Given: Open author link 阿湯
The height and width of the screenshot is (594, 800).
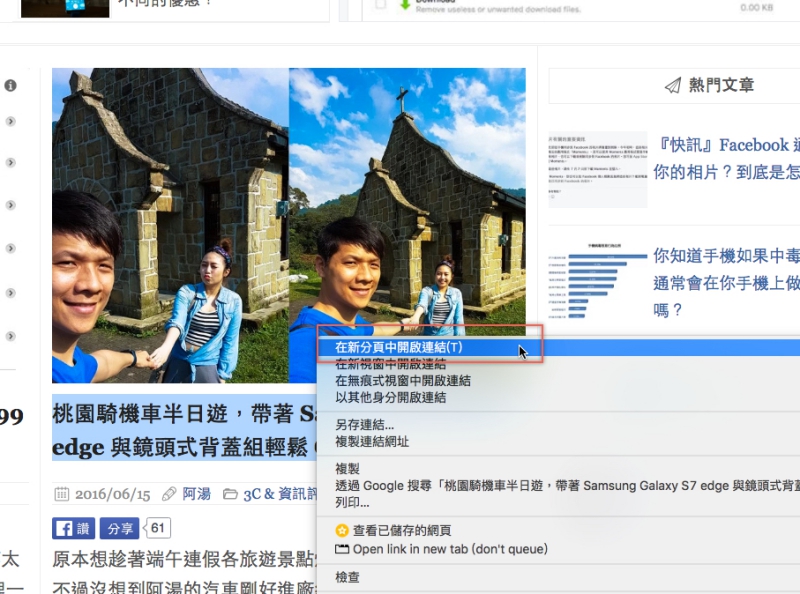Looking at the screenshot, I should pyautogui.click(x=197, y=494).
